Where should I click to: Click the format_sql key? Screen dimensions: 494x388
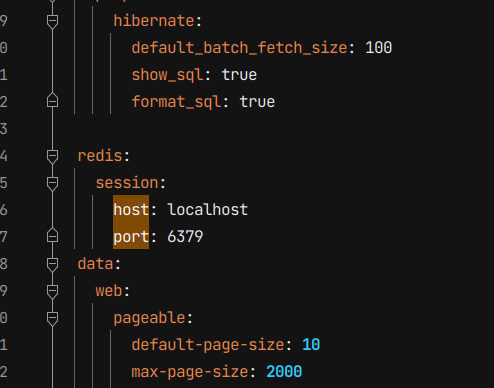[x=177, y=102]
